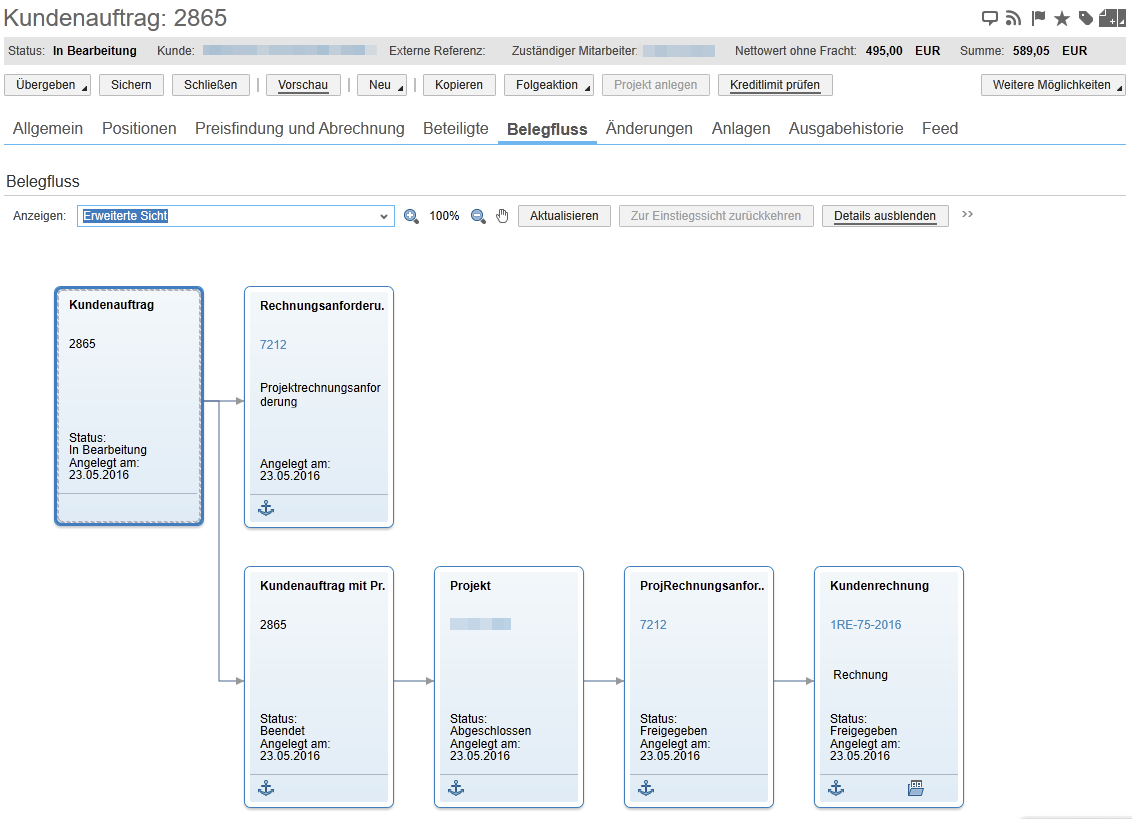The image size is (1132, 819).
Task: Click the zoom in magnifier icon
Action: [411, 216]
